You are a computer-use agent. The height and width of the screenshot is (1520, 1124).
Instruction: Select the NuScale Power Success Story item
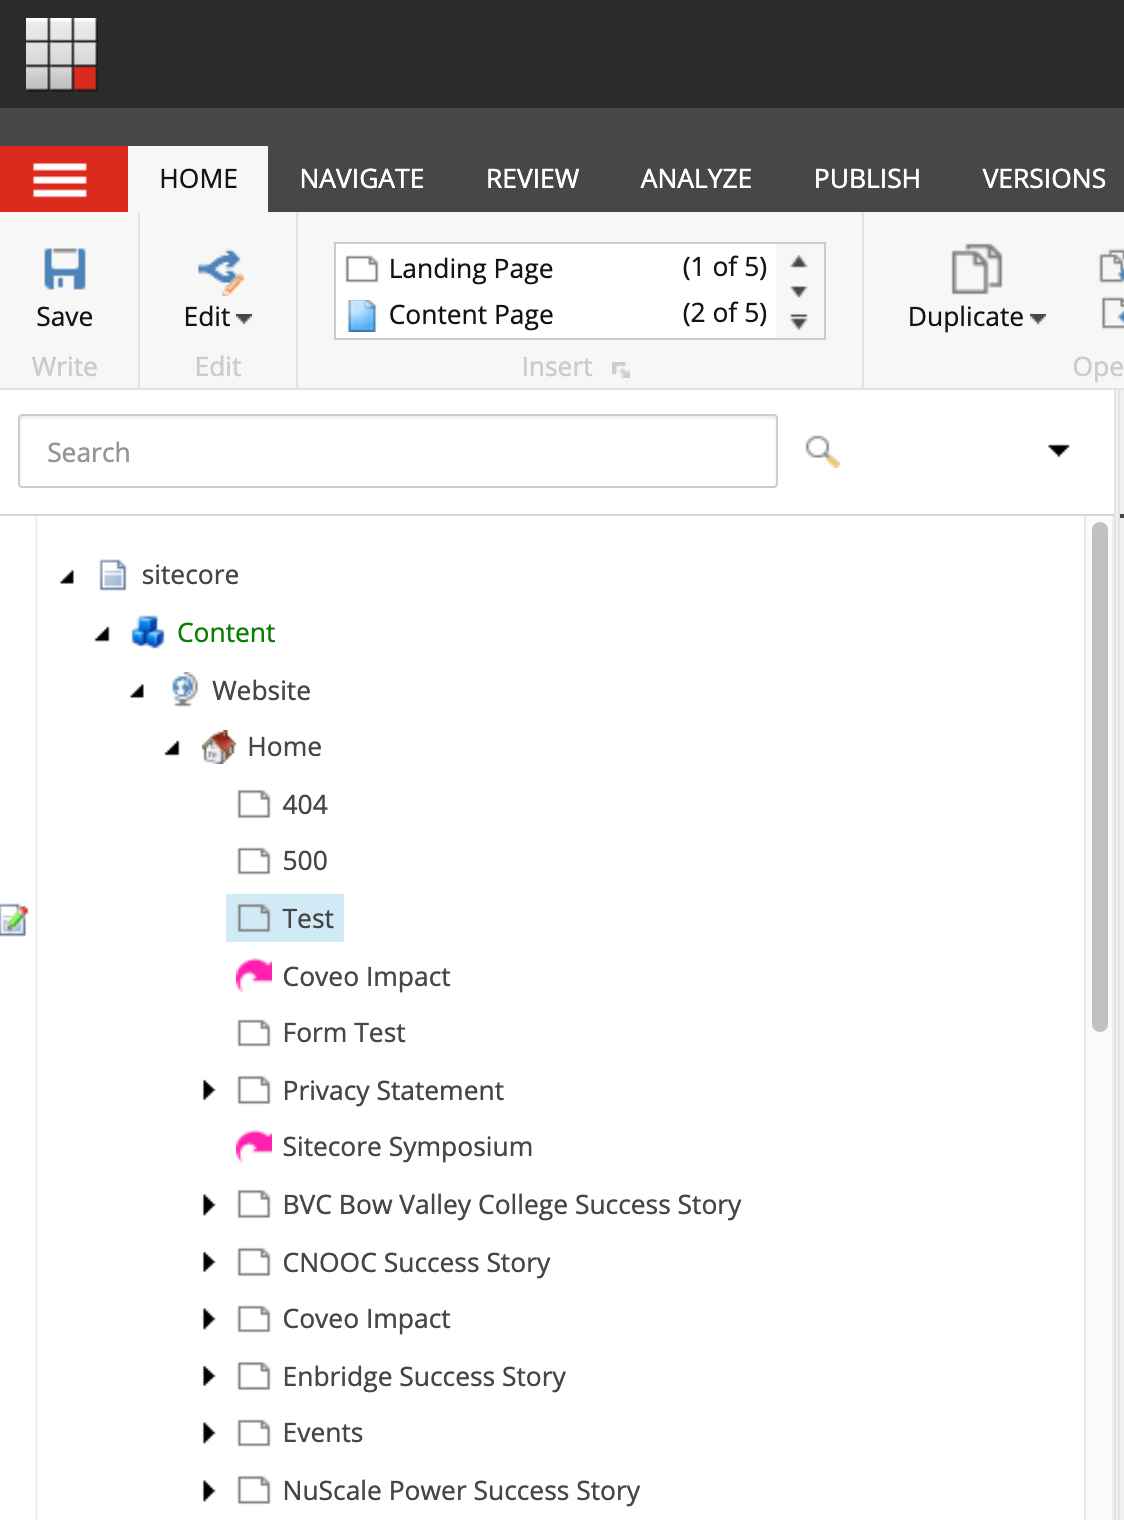pyautogui.click(x=461, y=1491)
